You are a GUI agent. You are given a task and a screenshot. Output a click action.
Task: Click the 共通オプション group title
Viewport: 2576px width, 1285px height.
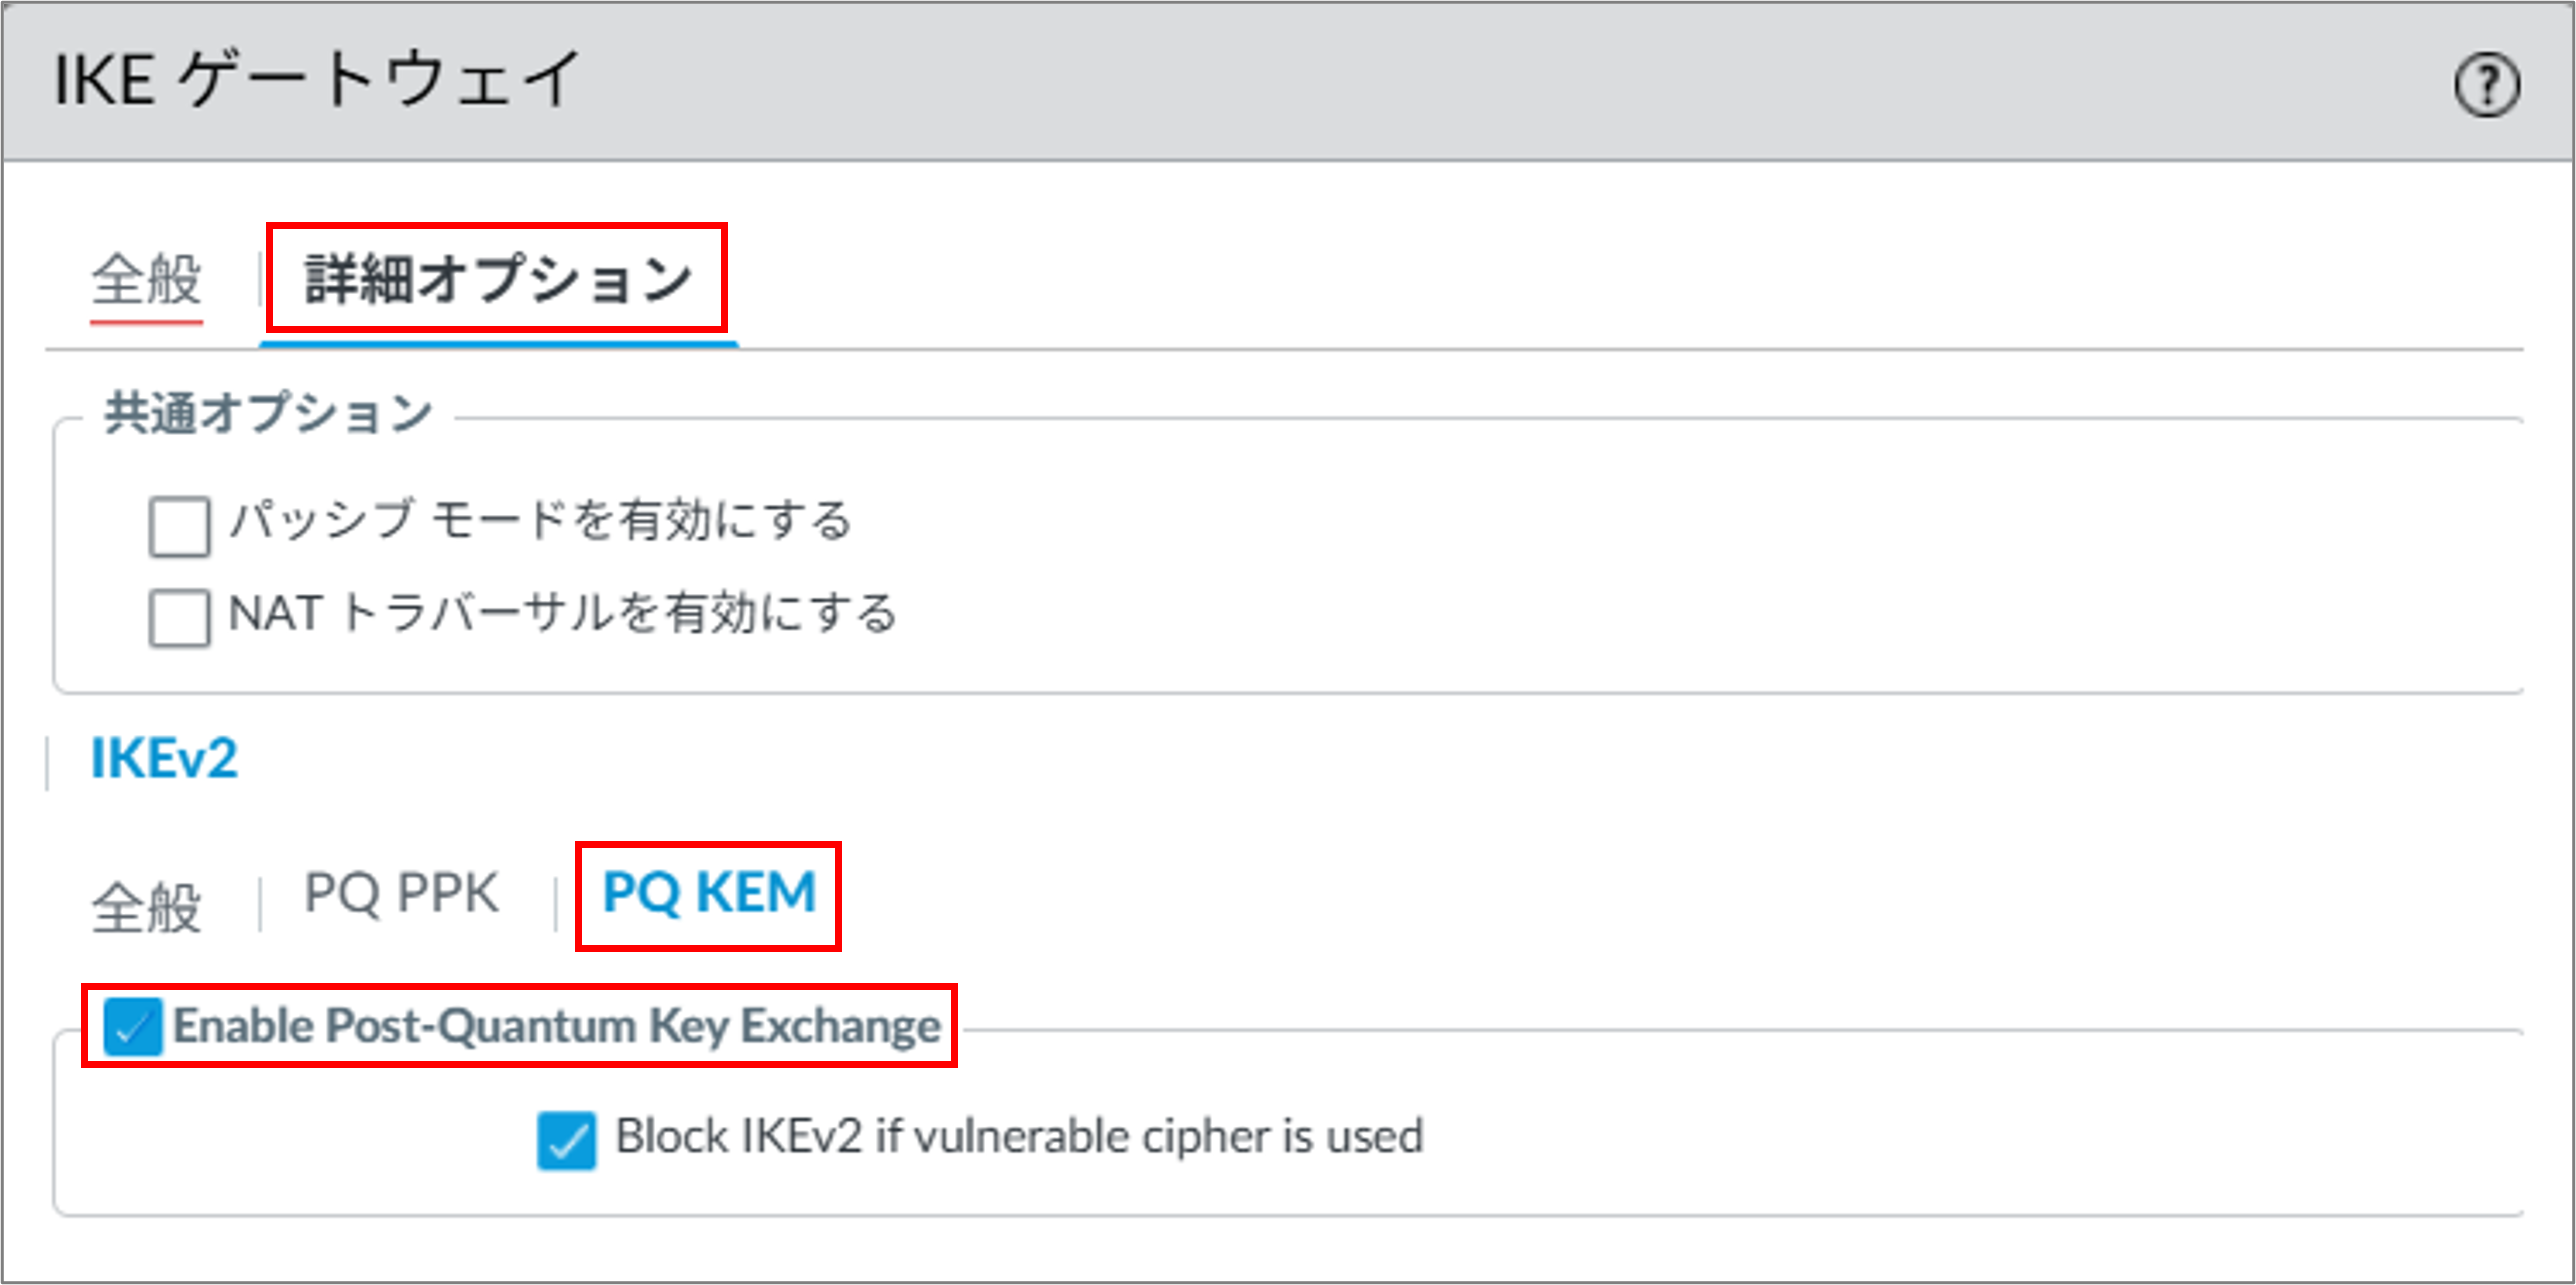pyautogui.click(x=268, y=413)
